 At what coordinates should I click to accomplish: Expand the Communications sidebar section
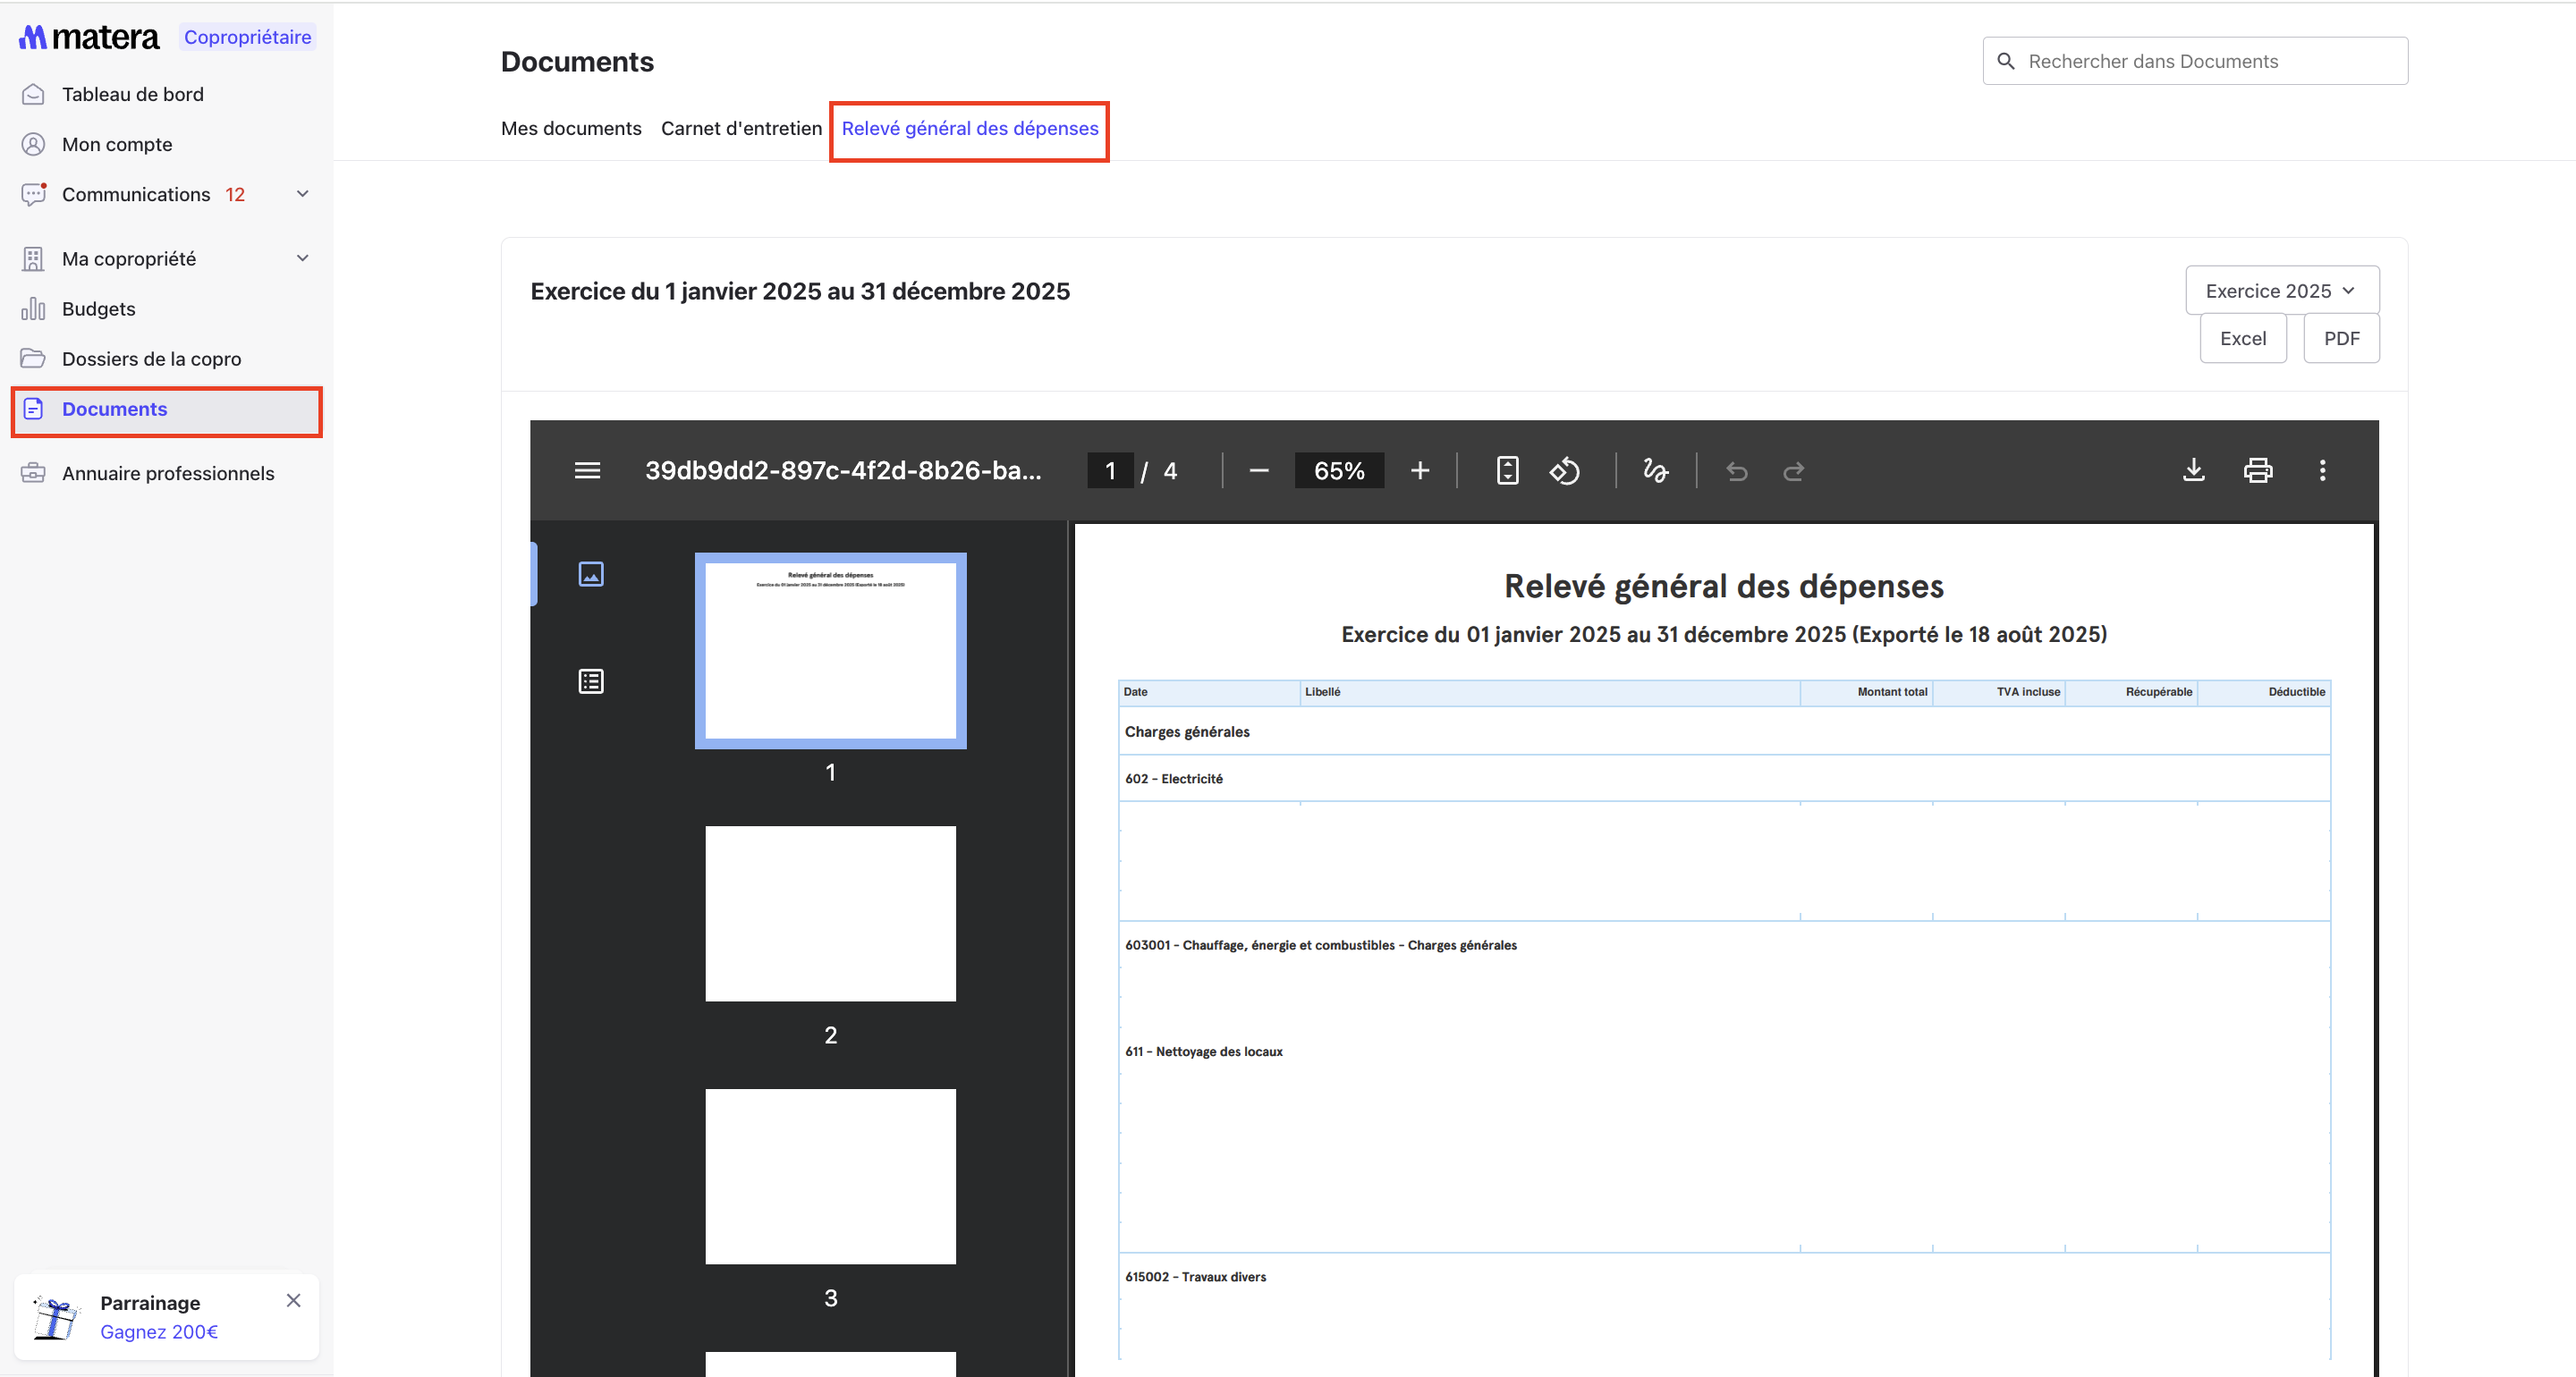point(302,194)
